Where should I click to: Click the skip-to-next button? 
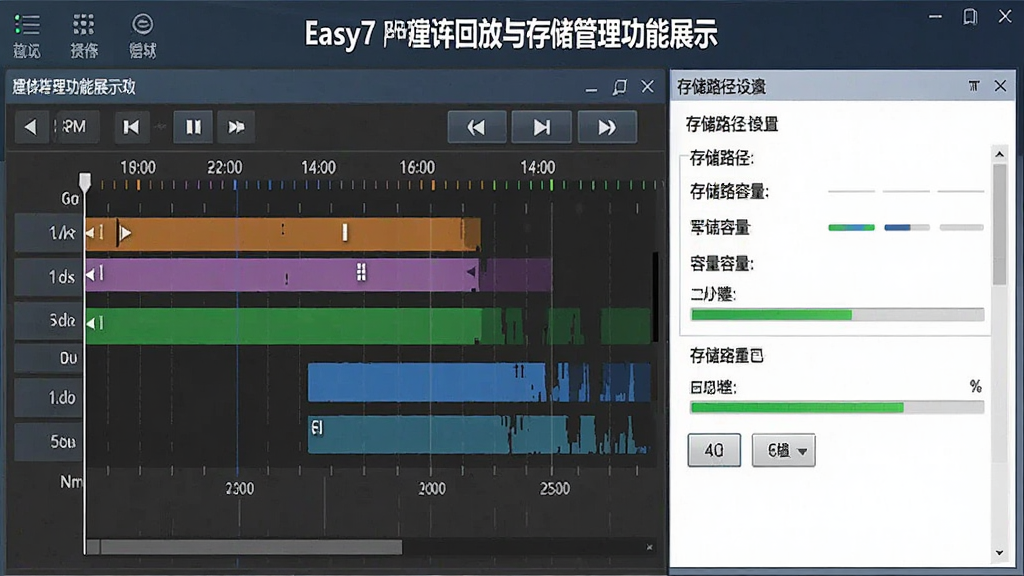(x=541, y=127)
